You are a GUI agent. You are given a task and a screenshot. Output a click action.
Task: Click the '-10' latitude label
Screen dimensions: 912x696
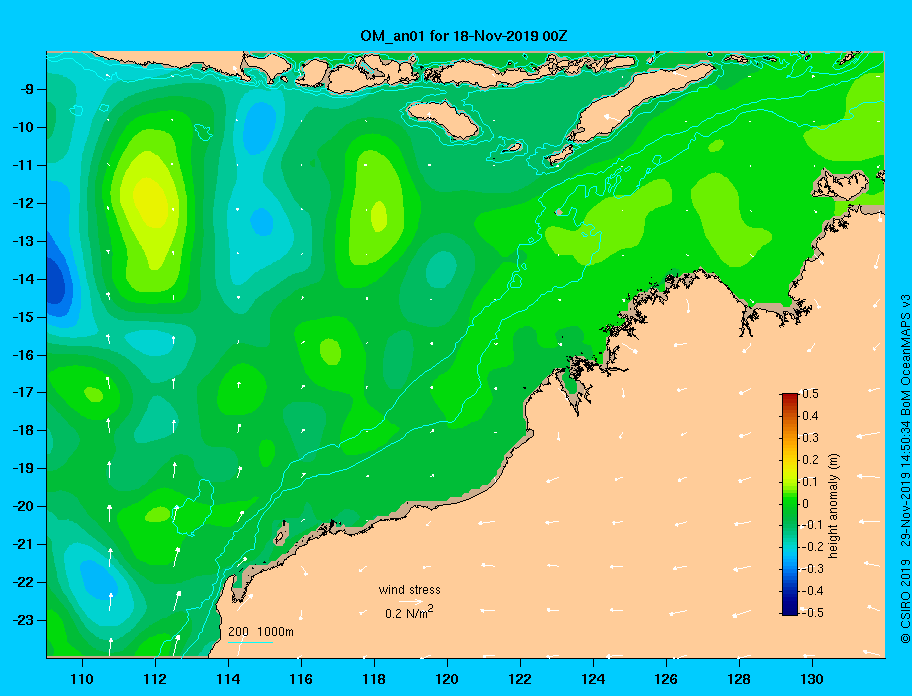(x=23, y=127)
